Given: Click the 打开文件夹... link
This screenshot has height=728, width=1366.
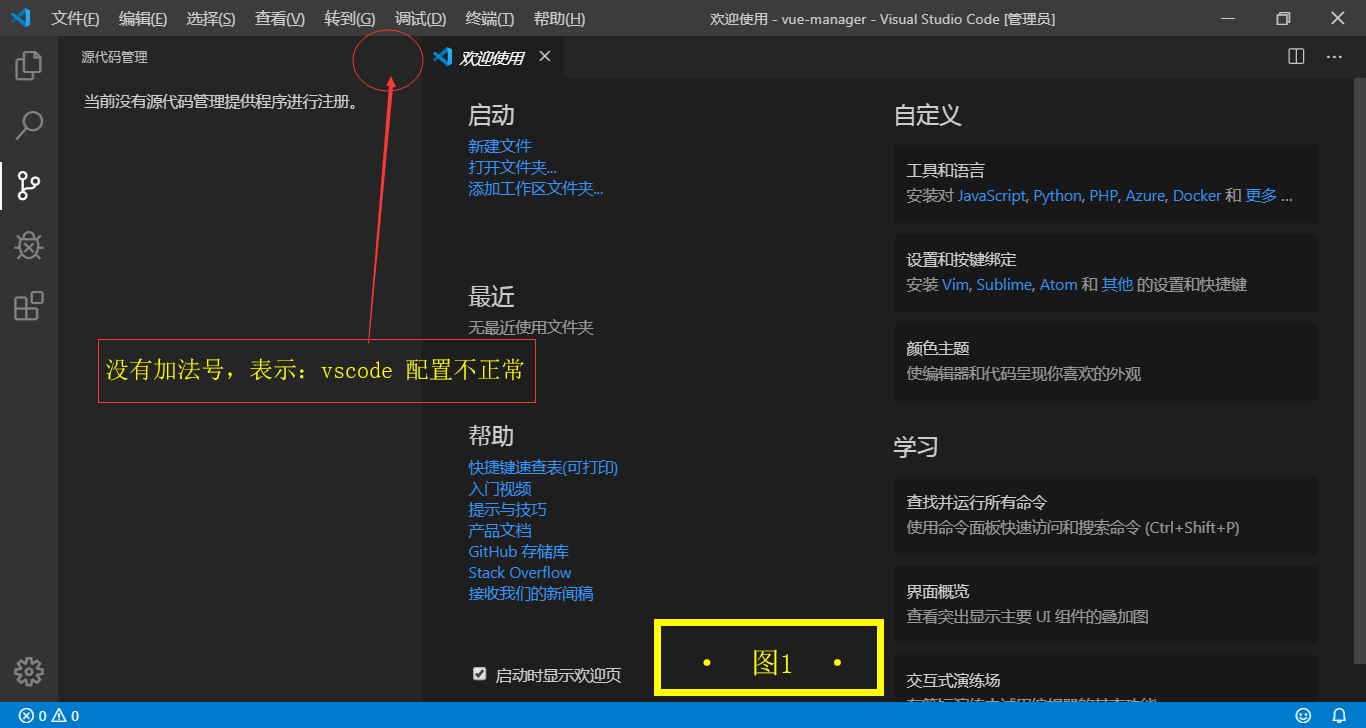Looking at the screenshot, I should click(512, 167).
